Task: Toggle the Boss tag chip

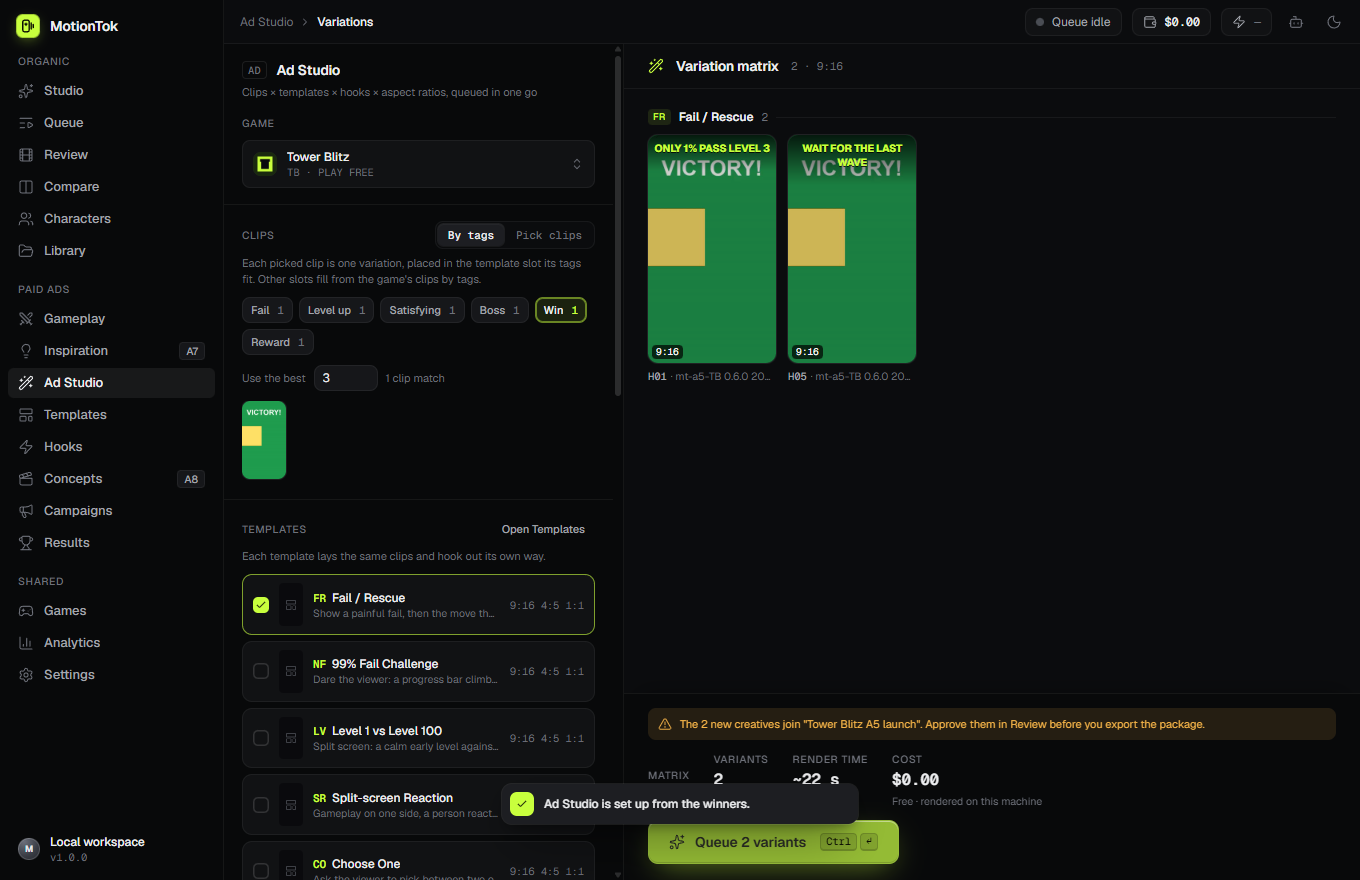Action: (x=500, y=310)
